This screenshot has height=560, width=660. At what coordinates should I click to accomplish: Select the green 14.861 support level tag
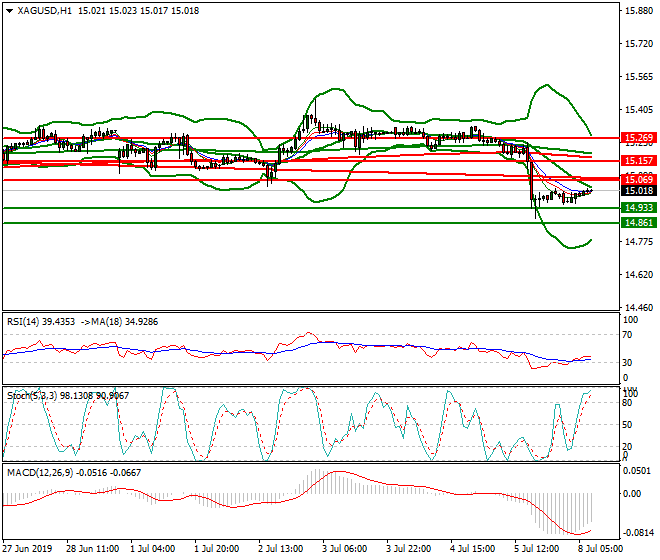637,223
